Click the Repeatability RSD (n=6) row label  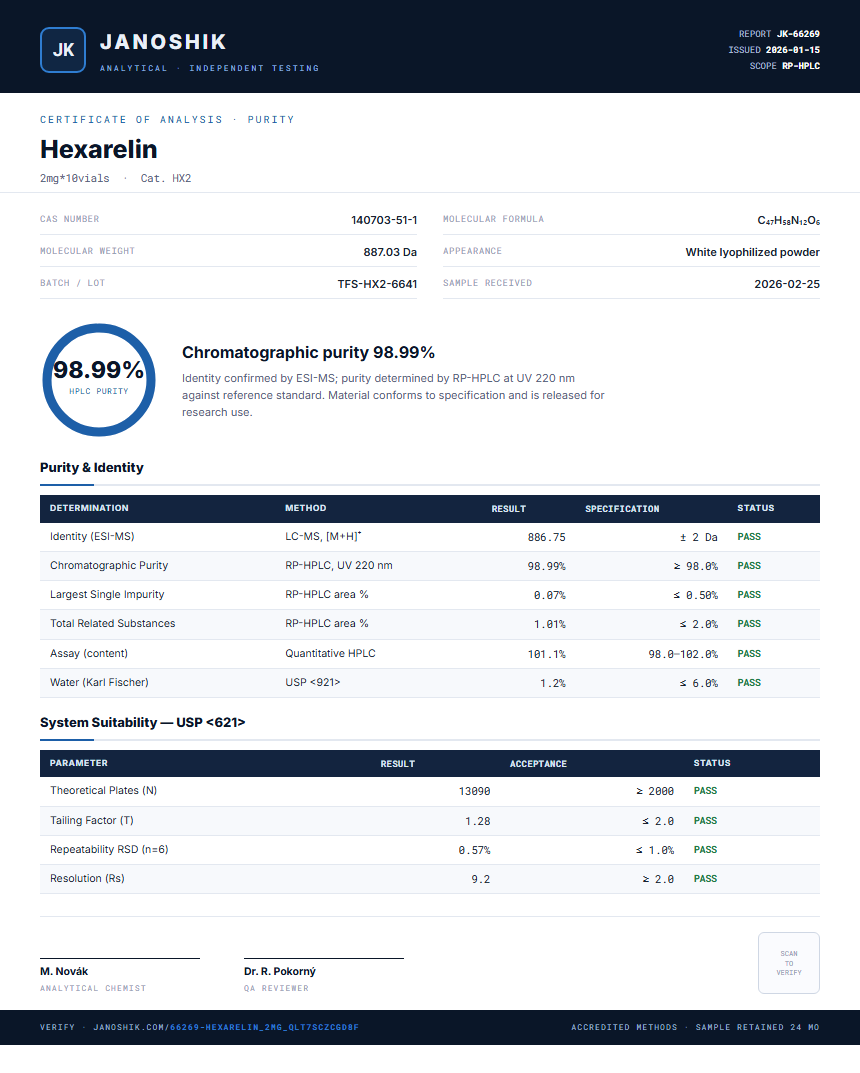(109, 849)
